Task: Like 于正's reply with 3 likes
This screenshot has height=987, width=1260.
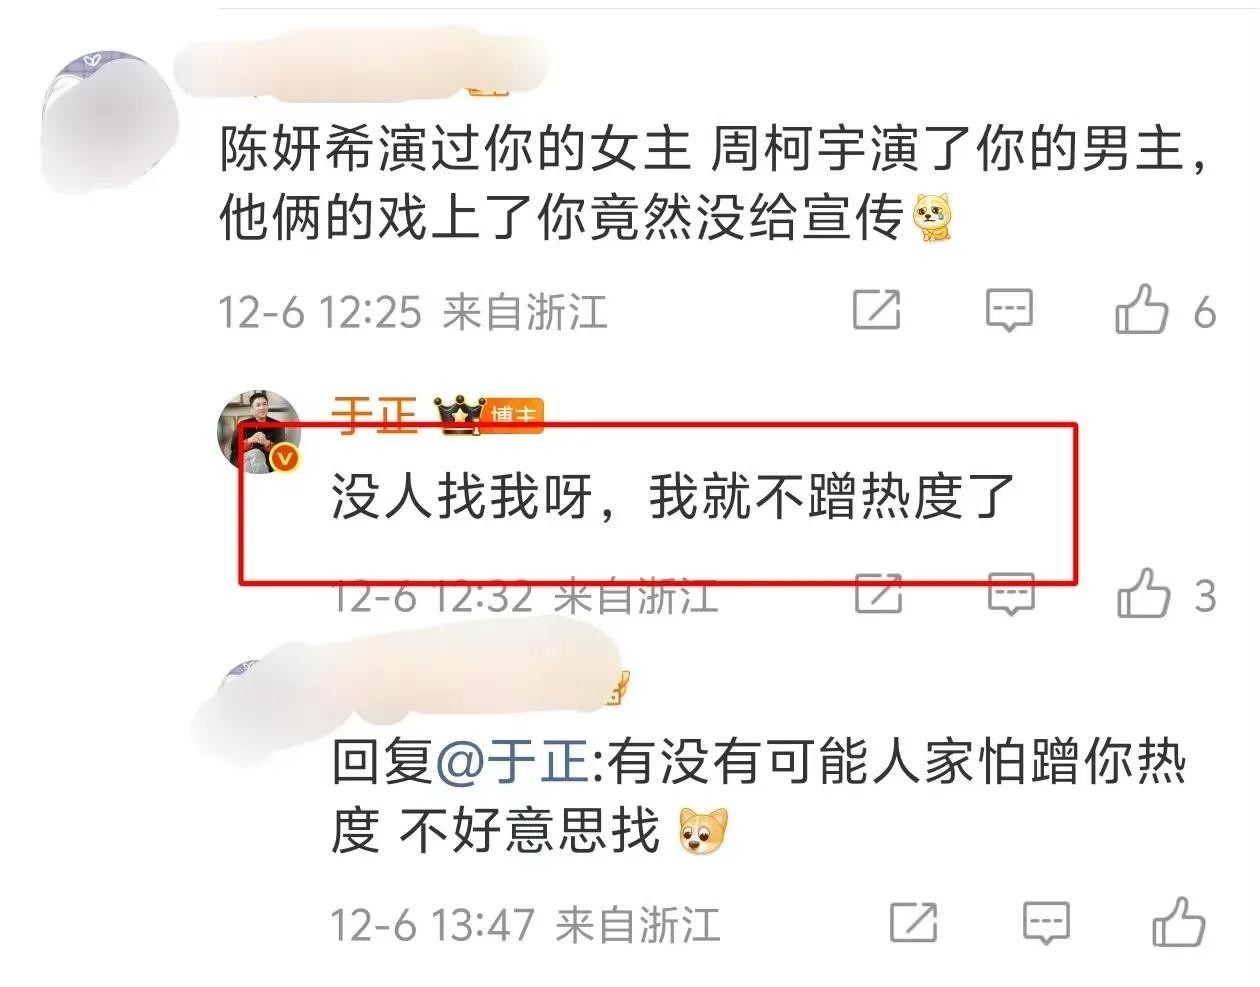Action: 1142,594
